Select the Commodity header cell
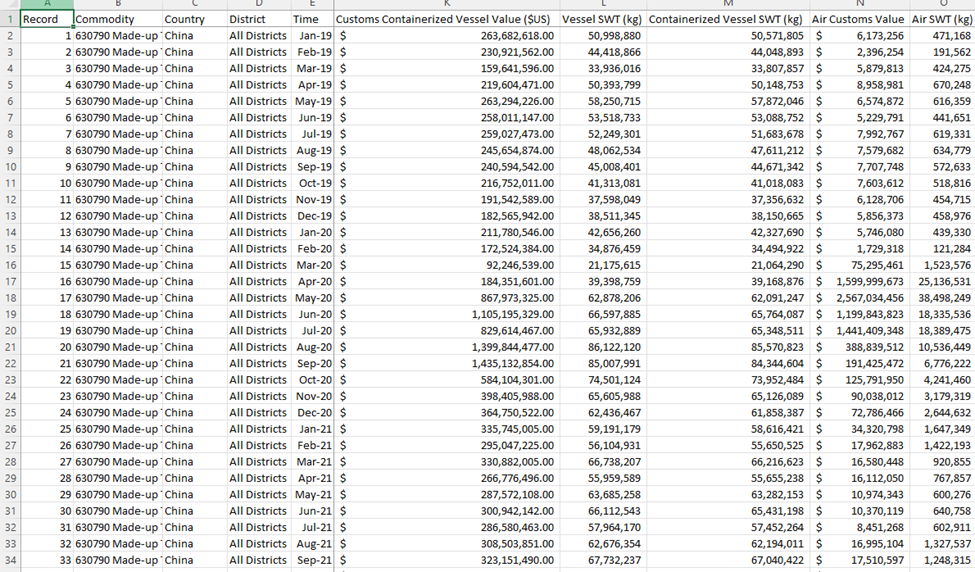Screen dimensions: 975x572 pyautogui.click(x=118, y=19)
